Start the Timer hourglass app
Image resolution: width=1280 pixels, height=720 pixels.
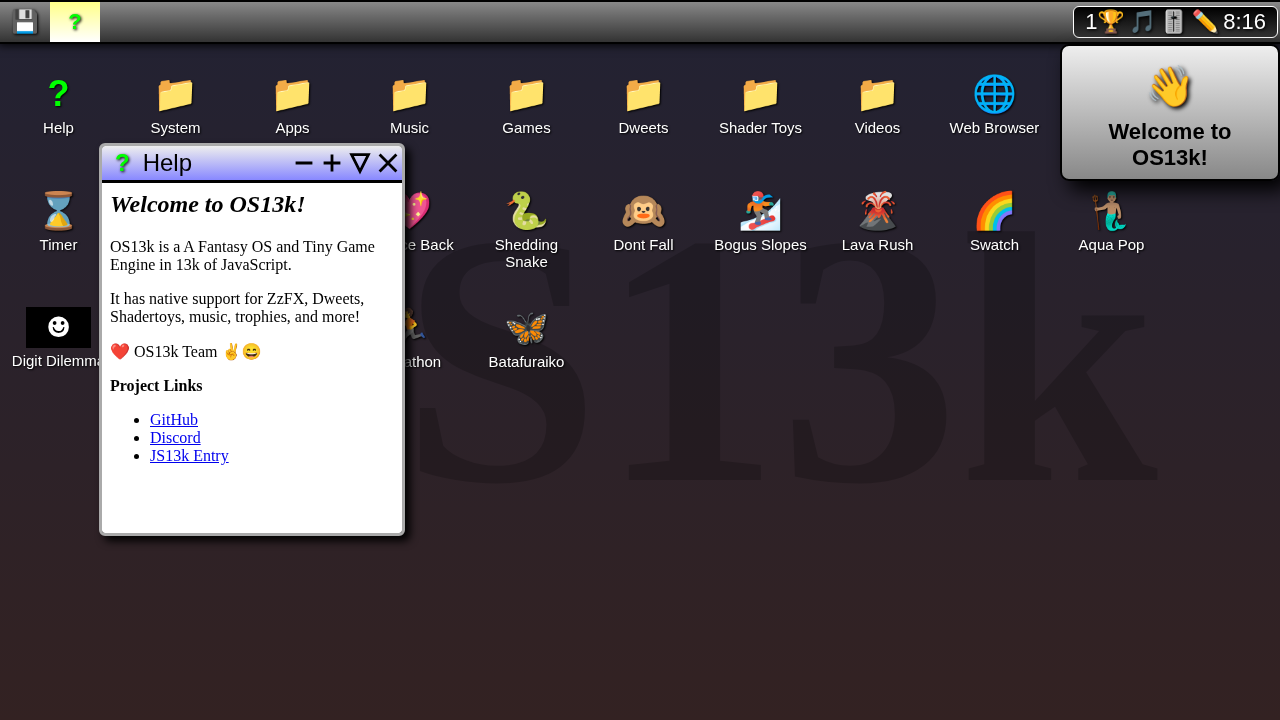coord(58,221)
